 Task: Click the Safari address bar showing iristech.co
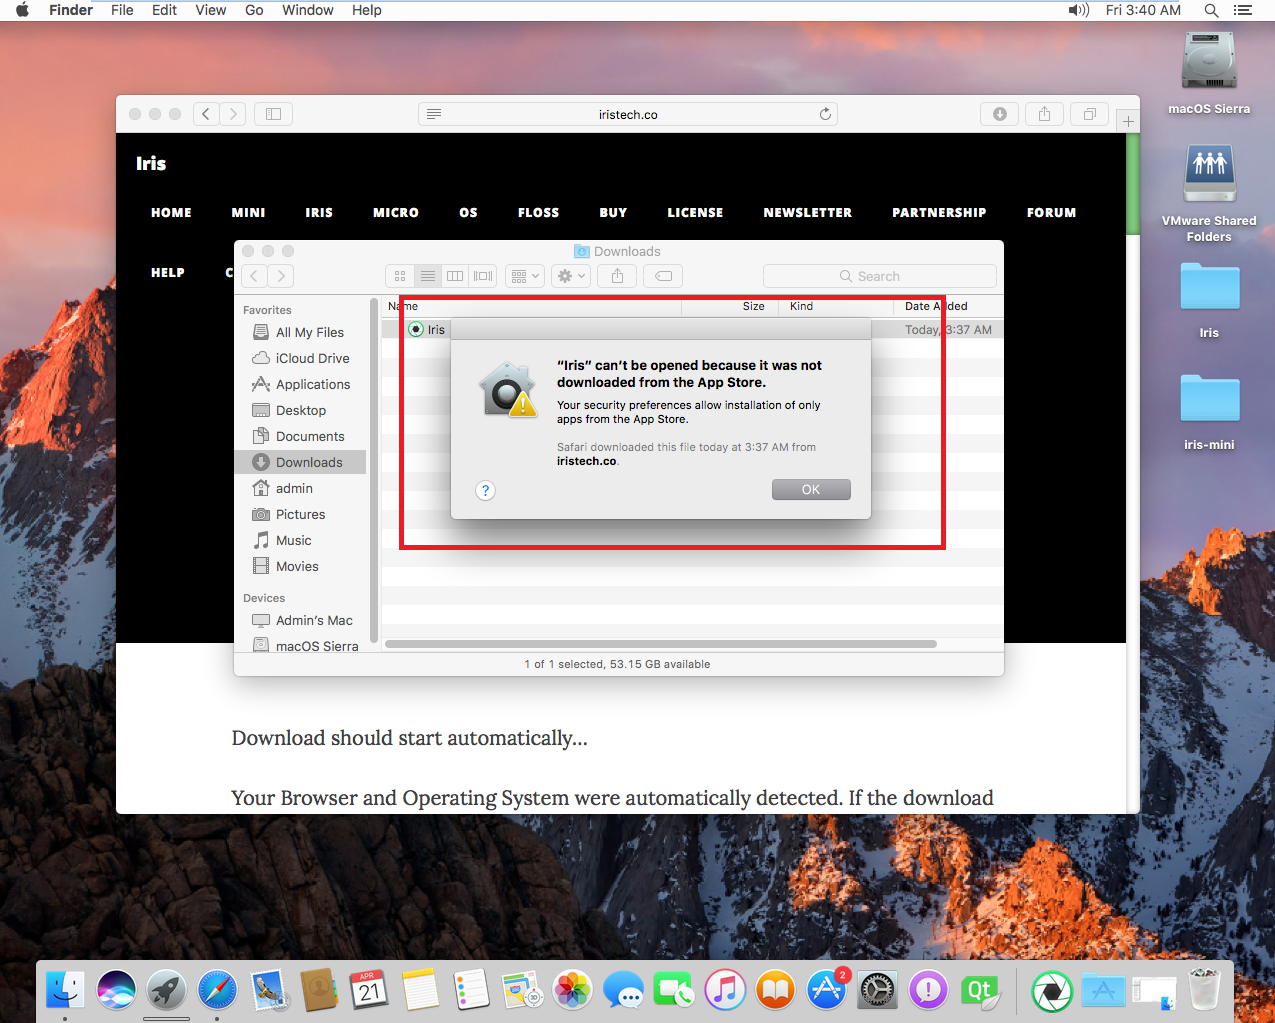tap(628, 114)
